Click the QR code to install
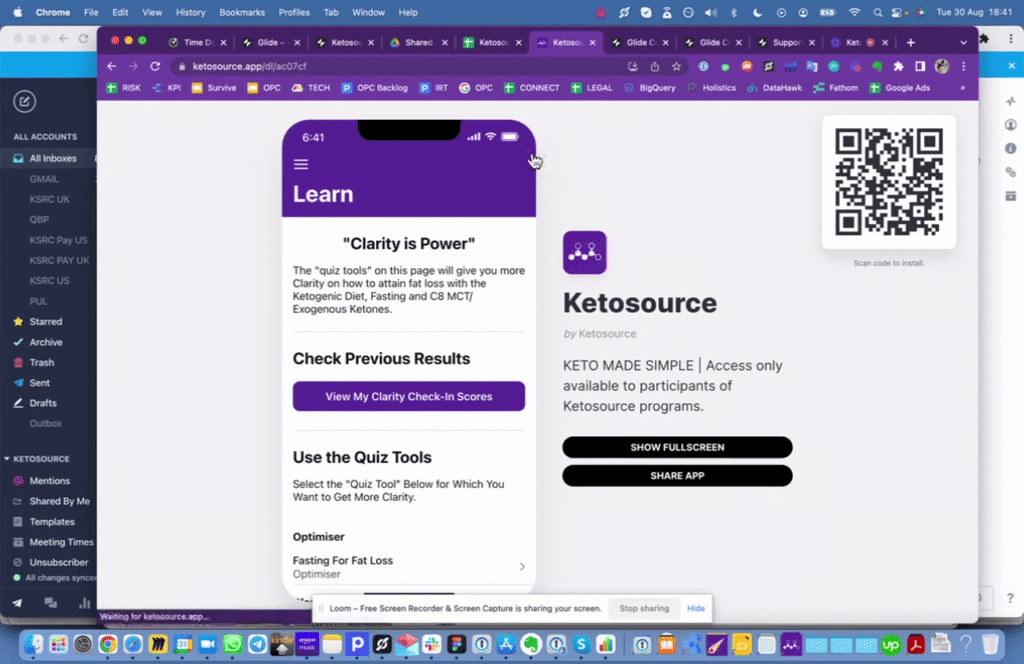Image resolution: width=1024 pixels, height=664 pixels. click(x=889, y=182)
